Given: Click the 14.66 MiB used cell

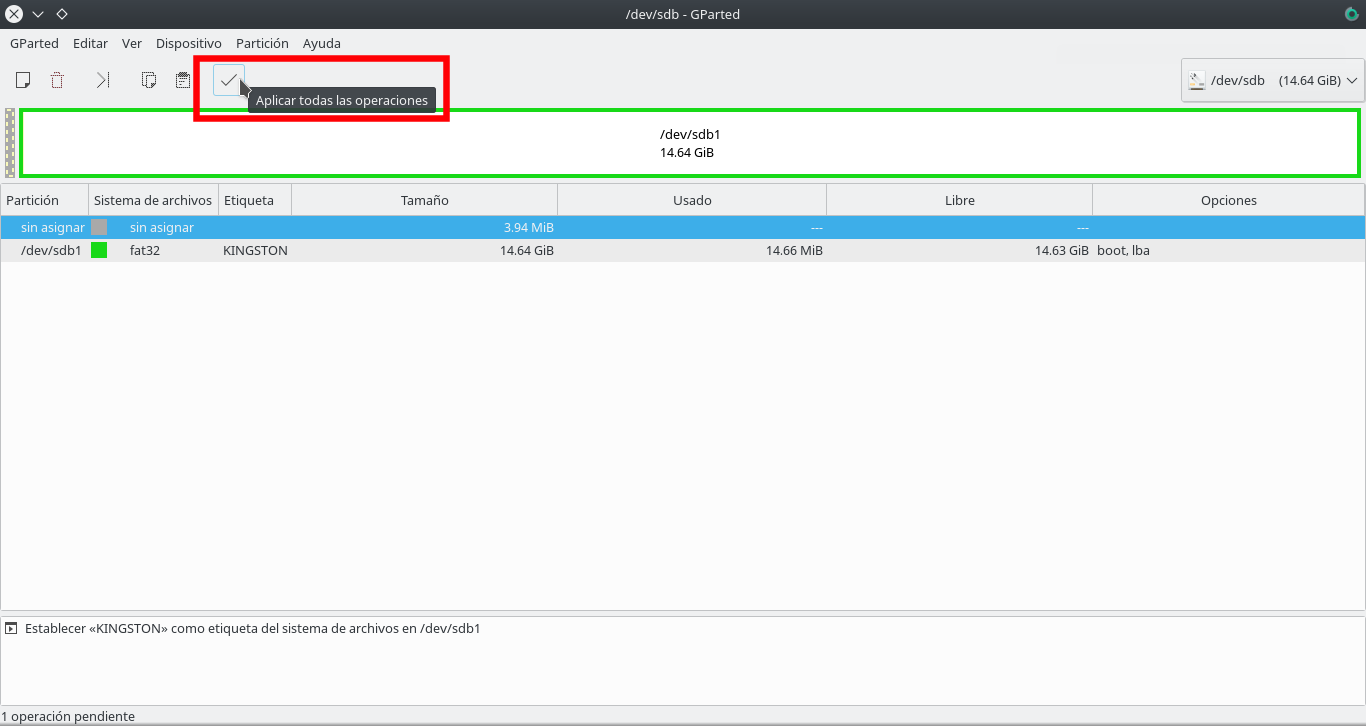Looking at the screenshot, I should point(794,250).
